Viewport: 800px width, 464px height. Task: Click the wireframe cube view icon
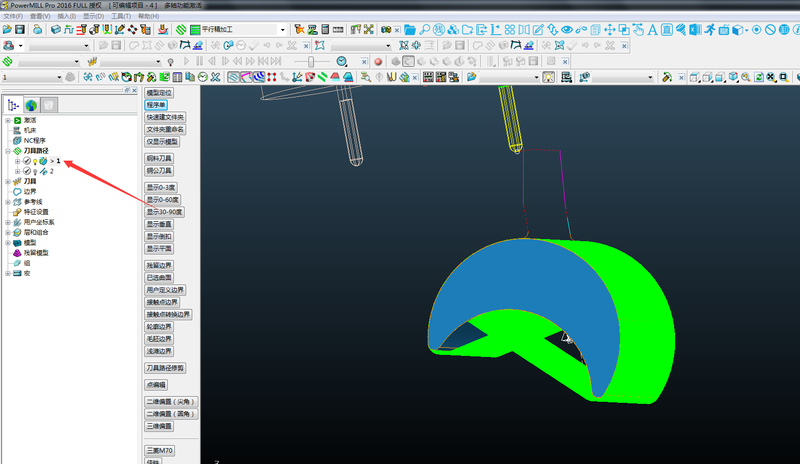[694, 77]
